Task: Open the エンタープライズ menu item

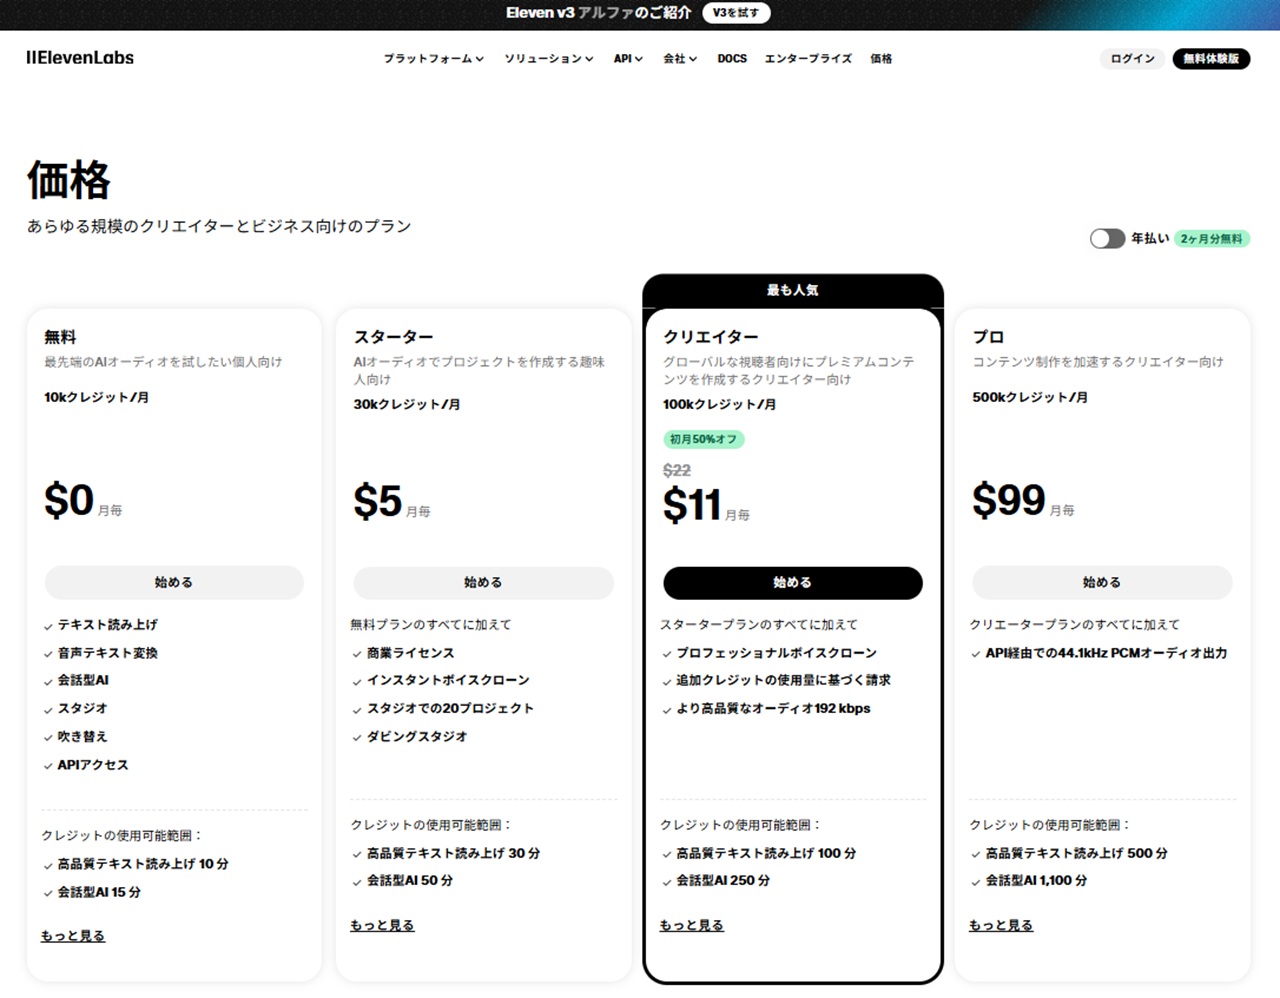Action: 808,59
